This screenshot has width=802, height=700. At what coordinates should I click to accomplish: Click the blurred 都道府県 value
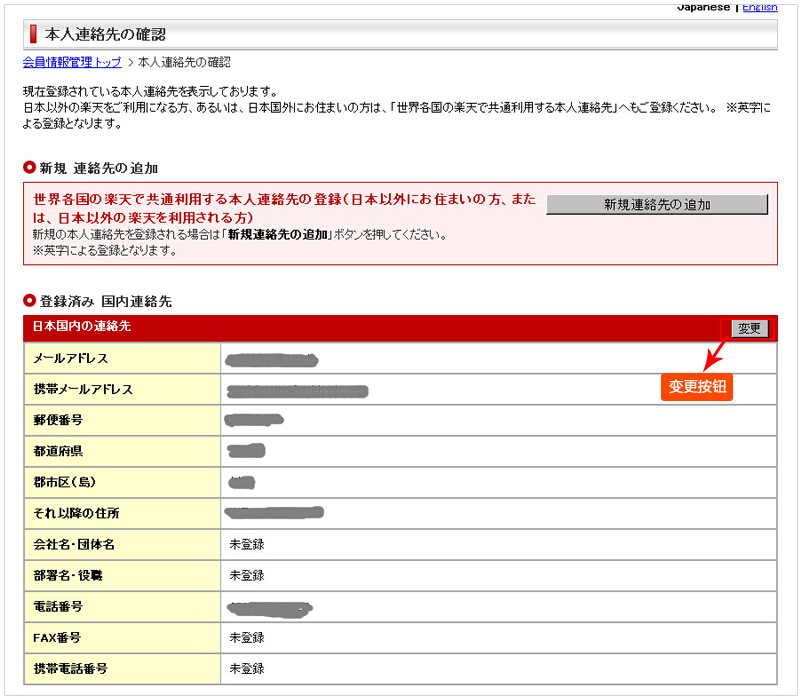[245, 451]
